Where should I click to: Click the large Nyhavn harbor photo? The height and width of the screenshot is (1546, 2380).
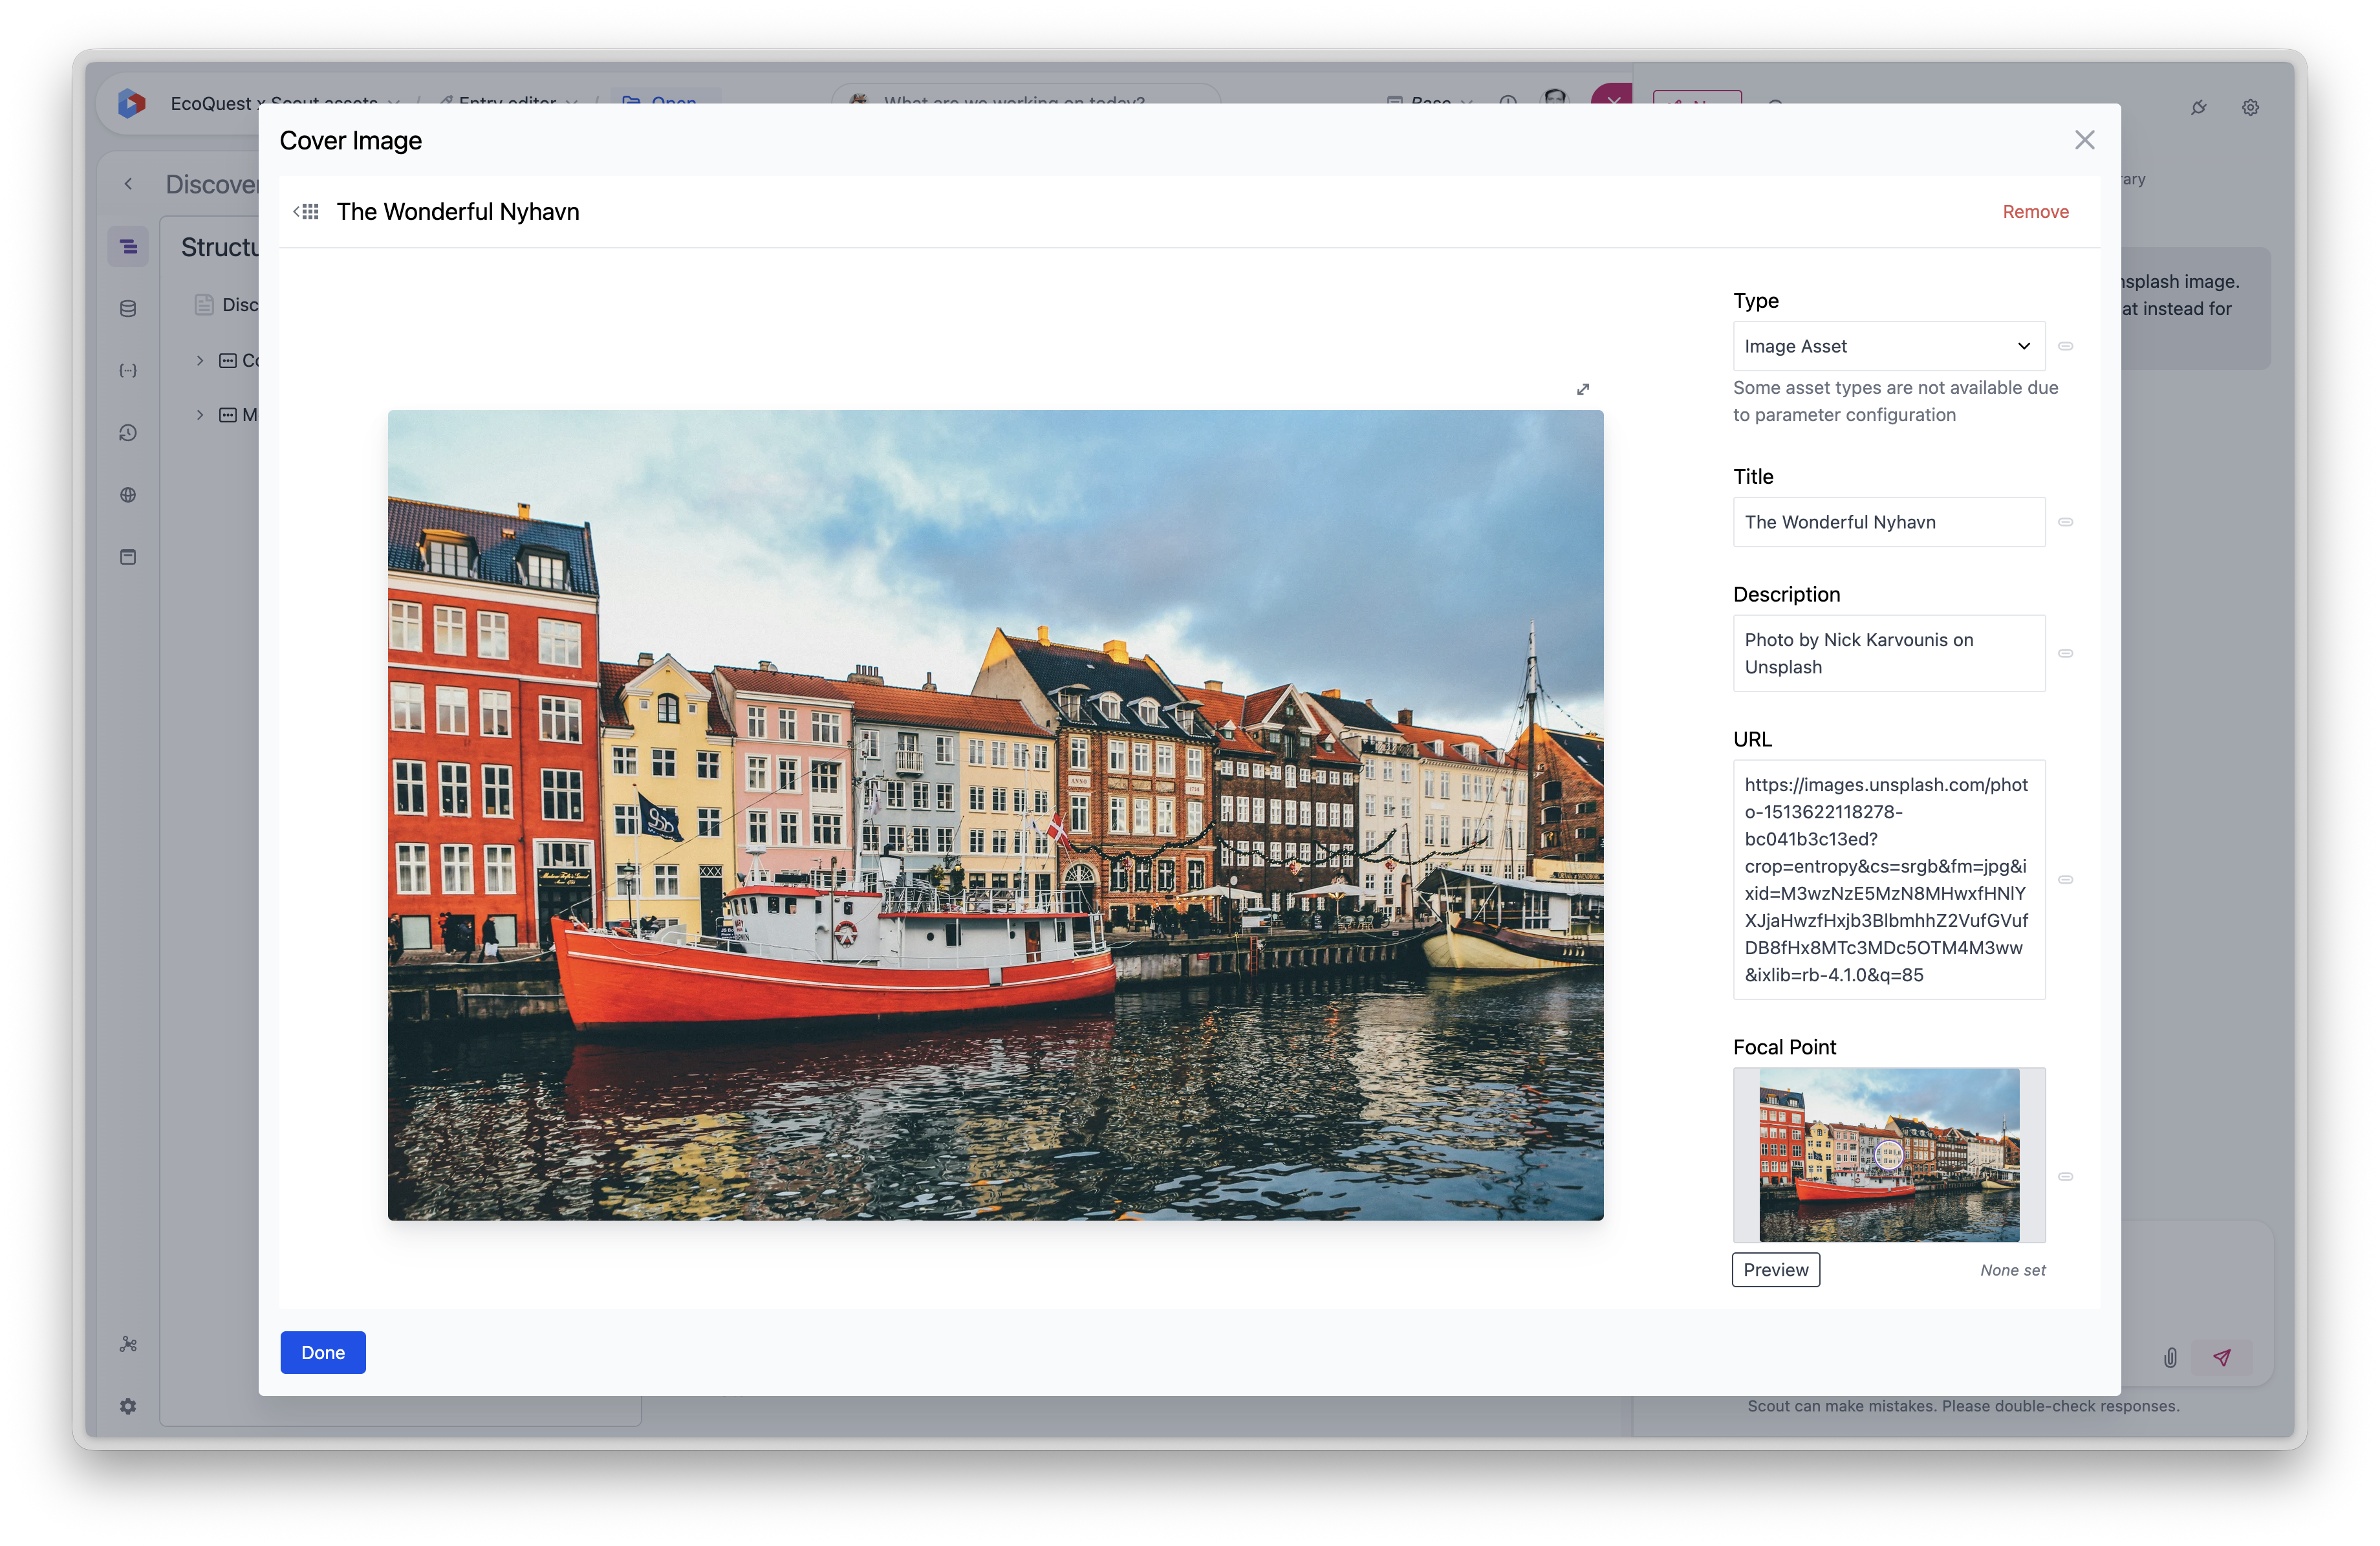(x=995, y=815)
